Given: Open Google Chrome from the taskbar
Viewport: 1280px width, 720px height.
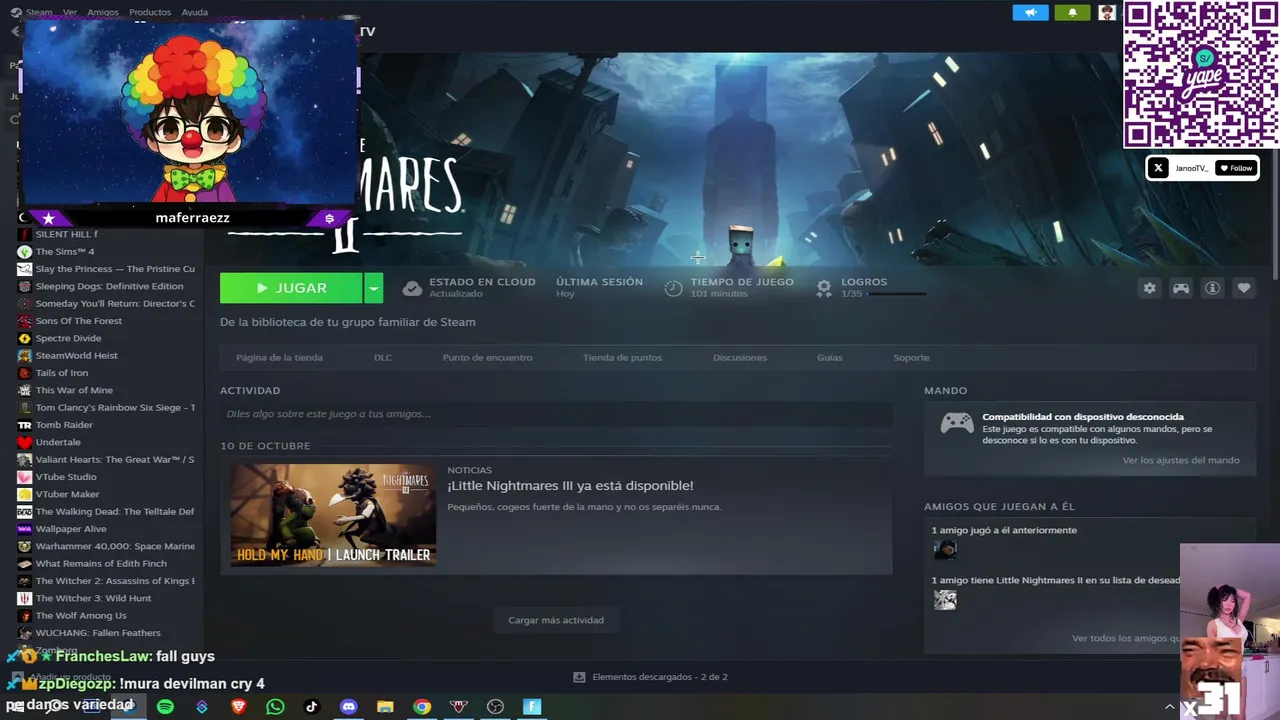Looking at the screenshot, I should coord(422,706).
